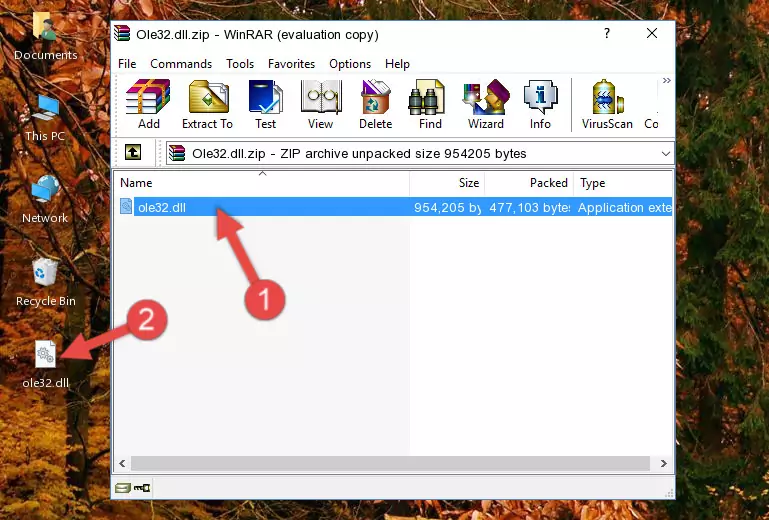Start the VirusScan tool
The image size is (769, 520).
pyautogui.click(x=607, y=104)
